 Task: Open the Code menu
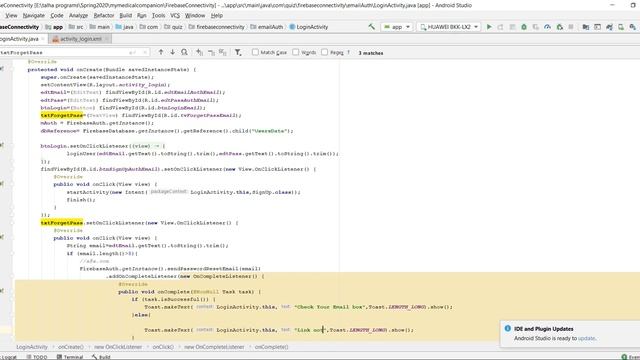57,16
